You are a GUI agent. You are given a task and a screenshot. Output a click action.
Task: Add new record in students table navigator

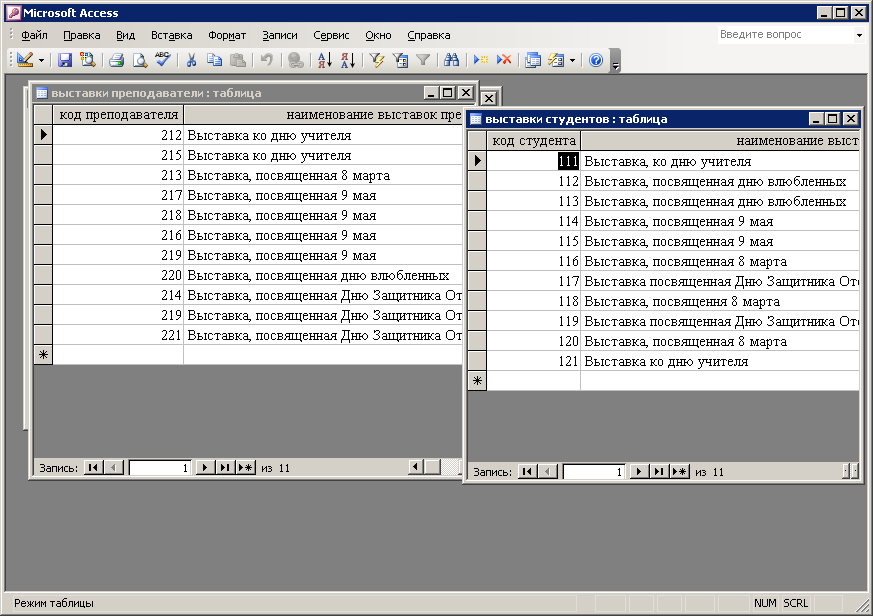[x=679, y=472]
